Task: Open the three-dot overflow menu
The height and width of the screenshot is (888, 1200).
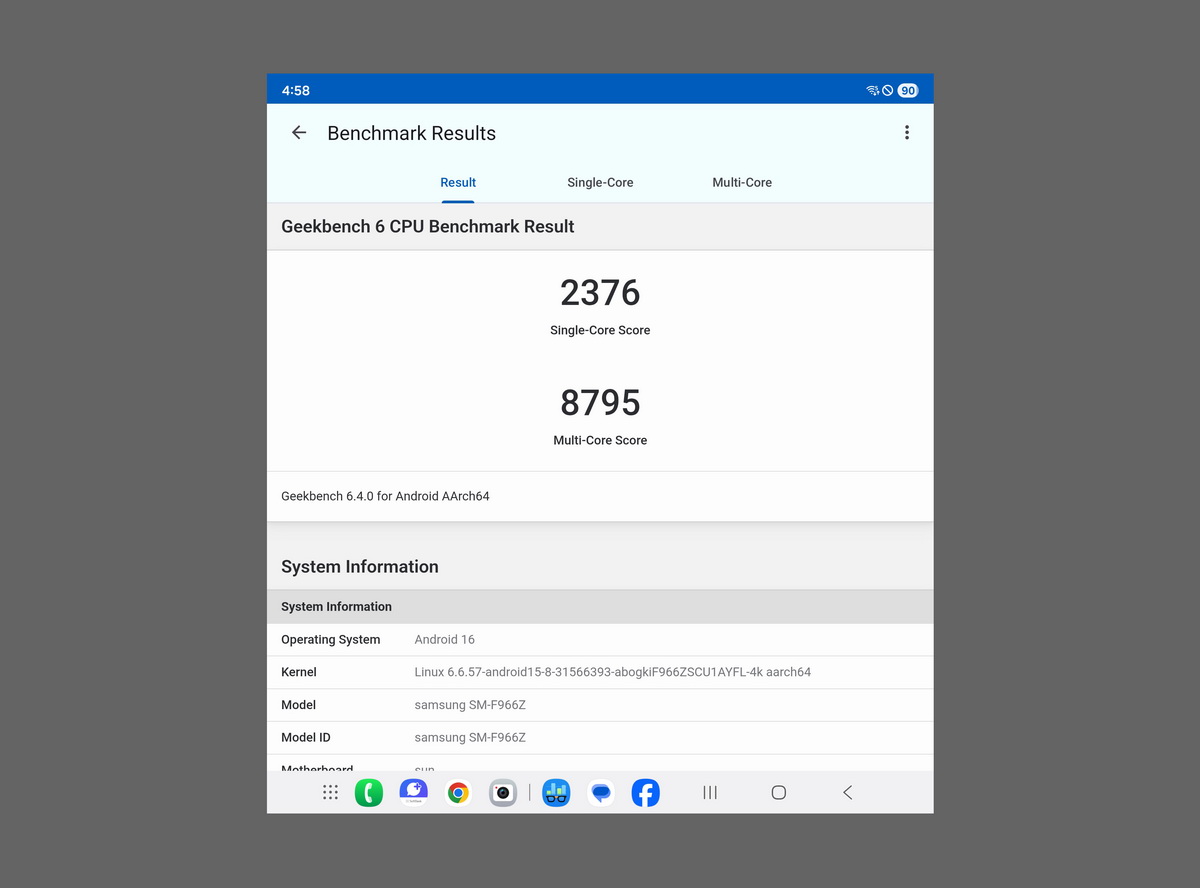Action: 907,132
